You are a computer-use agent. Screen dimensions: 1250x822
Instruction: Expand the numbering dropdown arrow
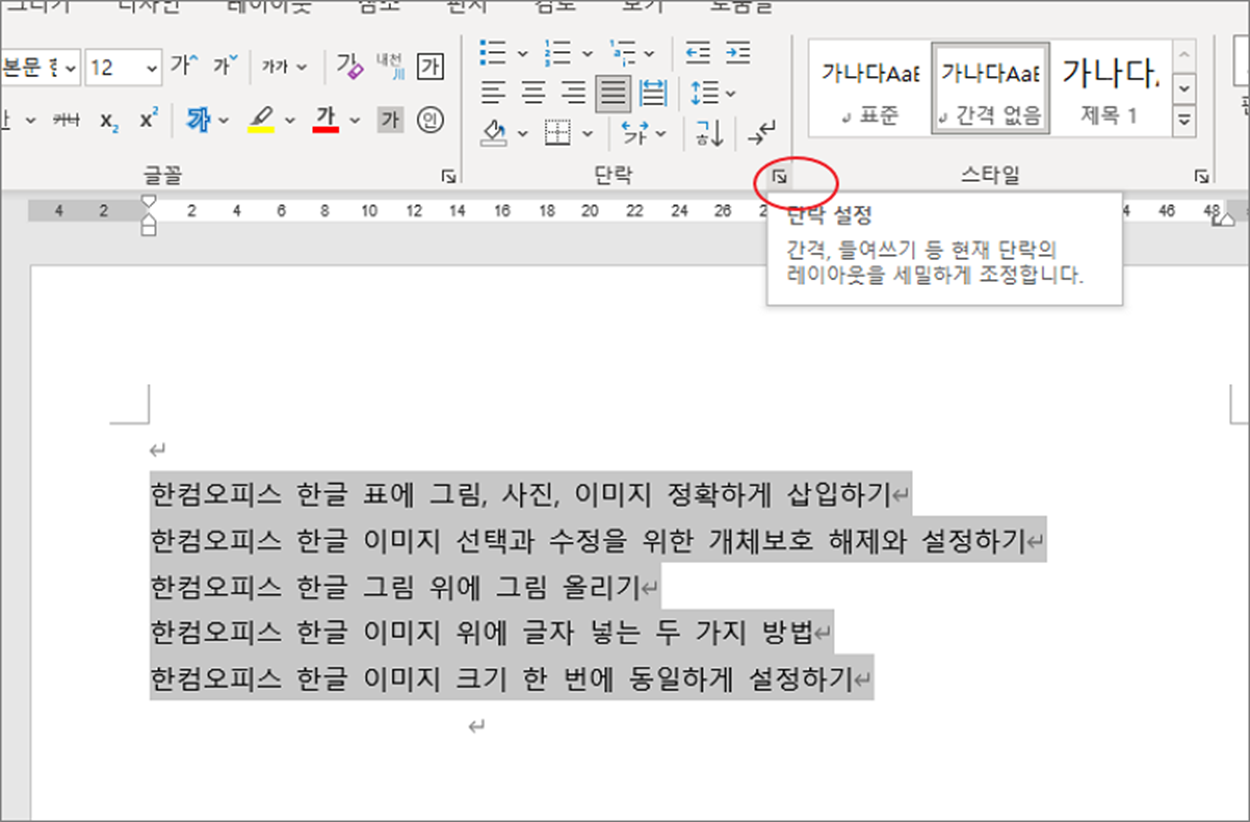[588, 53]
